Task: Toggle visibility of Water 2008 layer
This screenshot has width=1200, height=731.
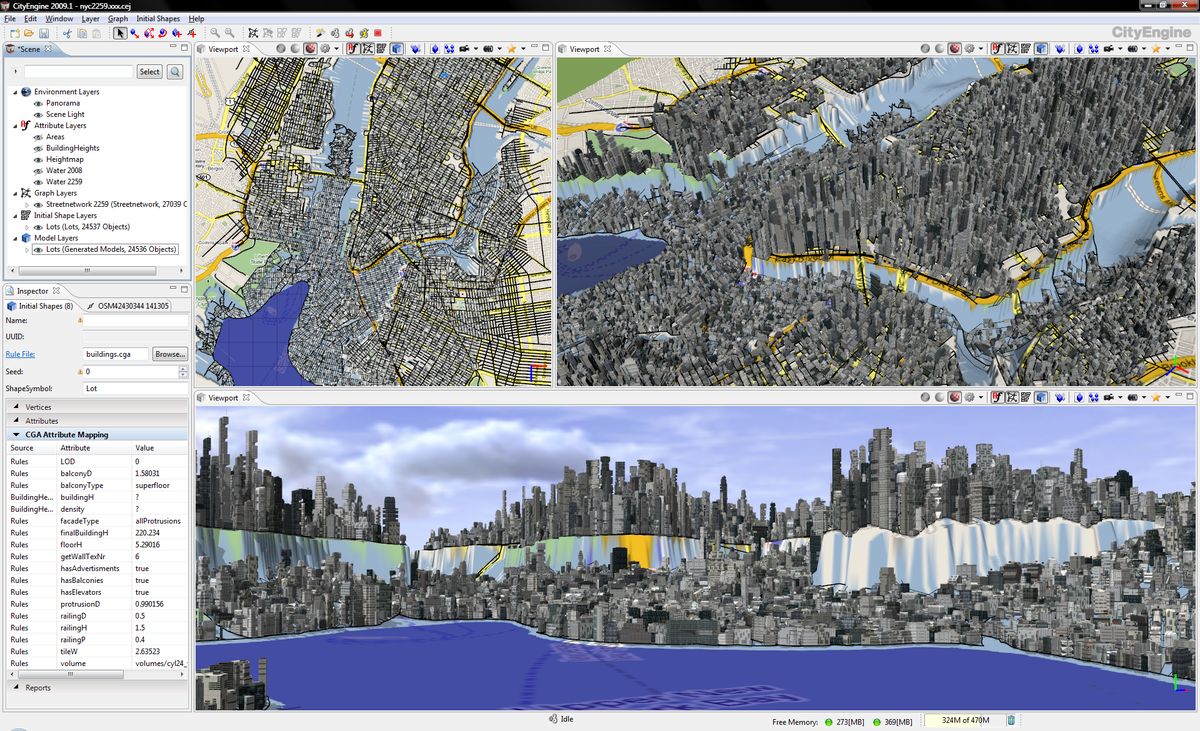Action: [x=38, y=170]
